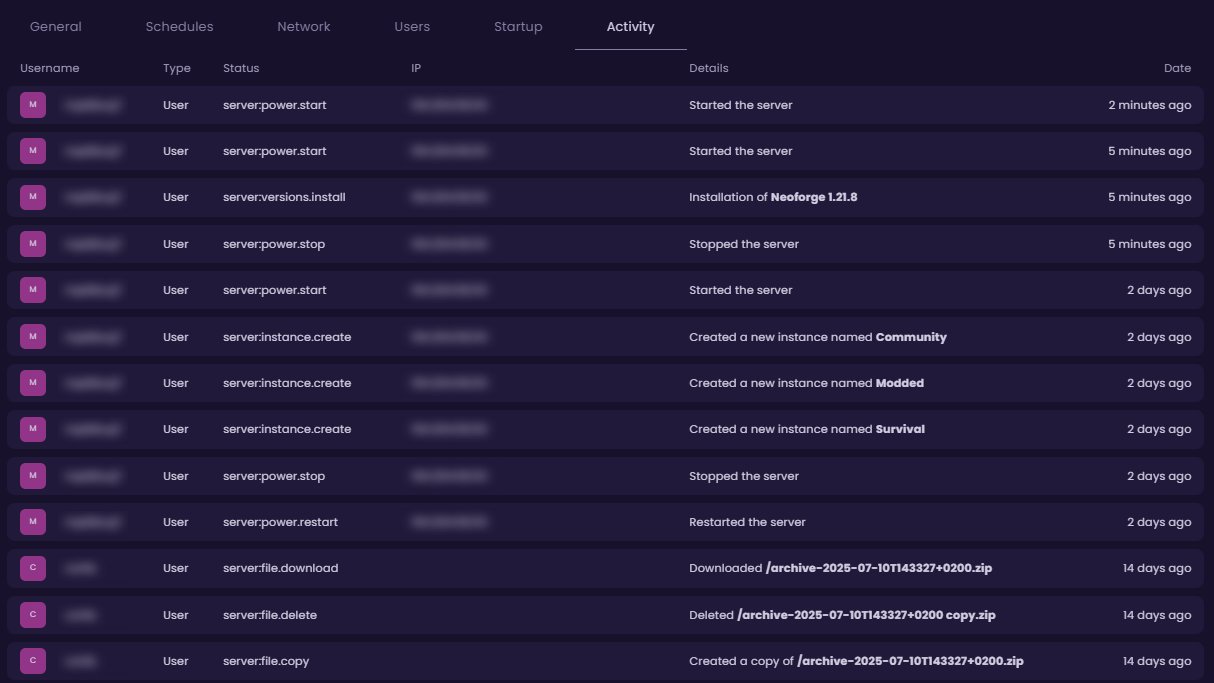Click the Status column header
Screen dimensions: 1214x683
(241, 68)
